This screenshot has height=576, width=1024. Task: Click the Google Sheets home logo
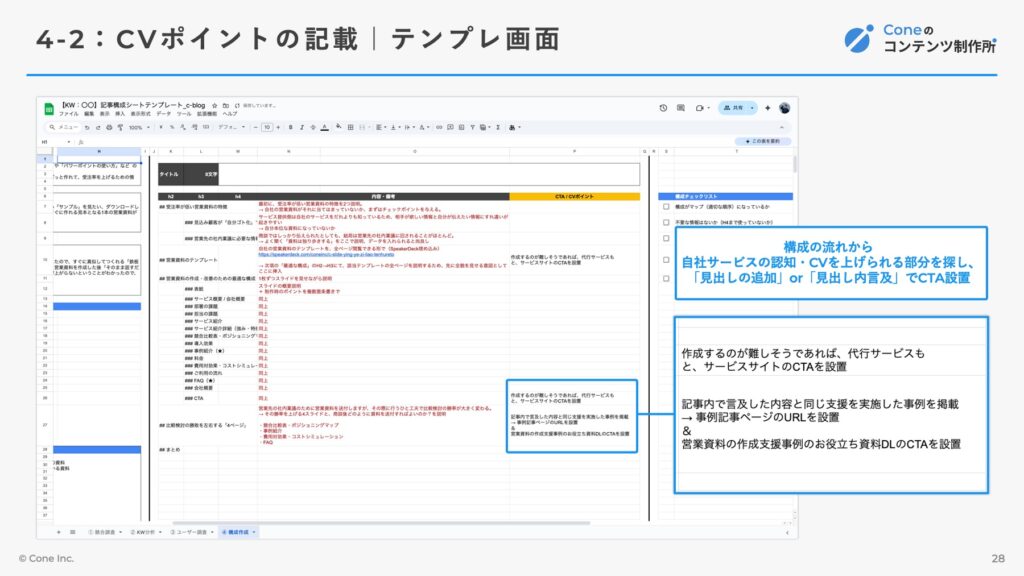click(x=49, y=109)
